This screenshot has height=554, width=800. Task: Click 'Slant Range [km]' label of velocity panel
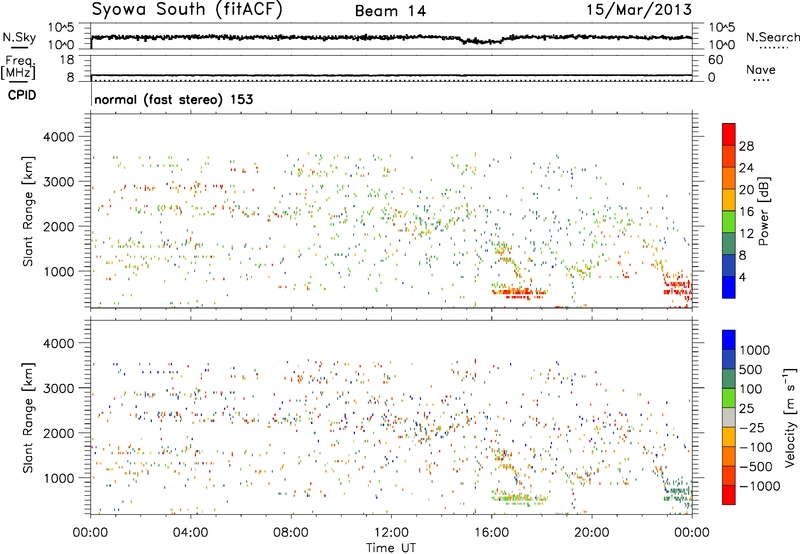pos(28,417)
